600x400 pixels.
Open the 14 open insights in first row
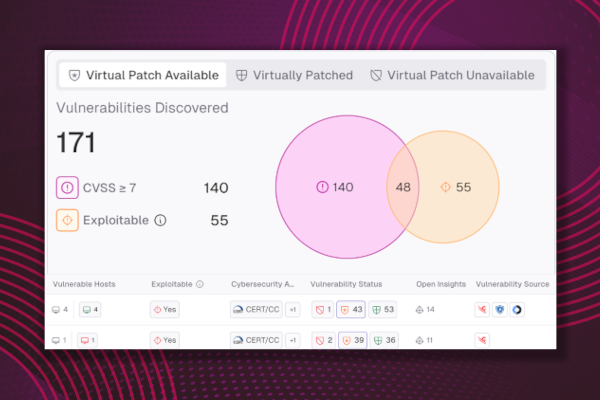[x=425, y=309]
